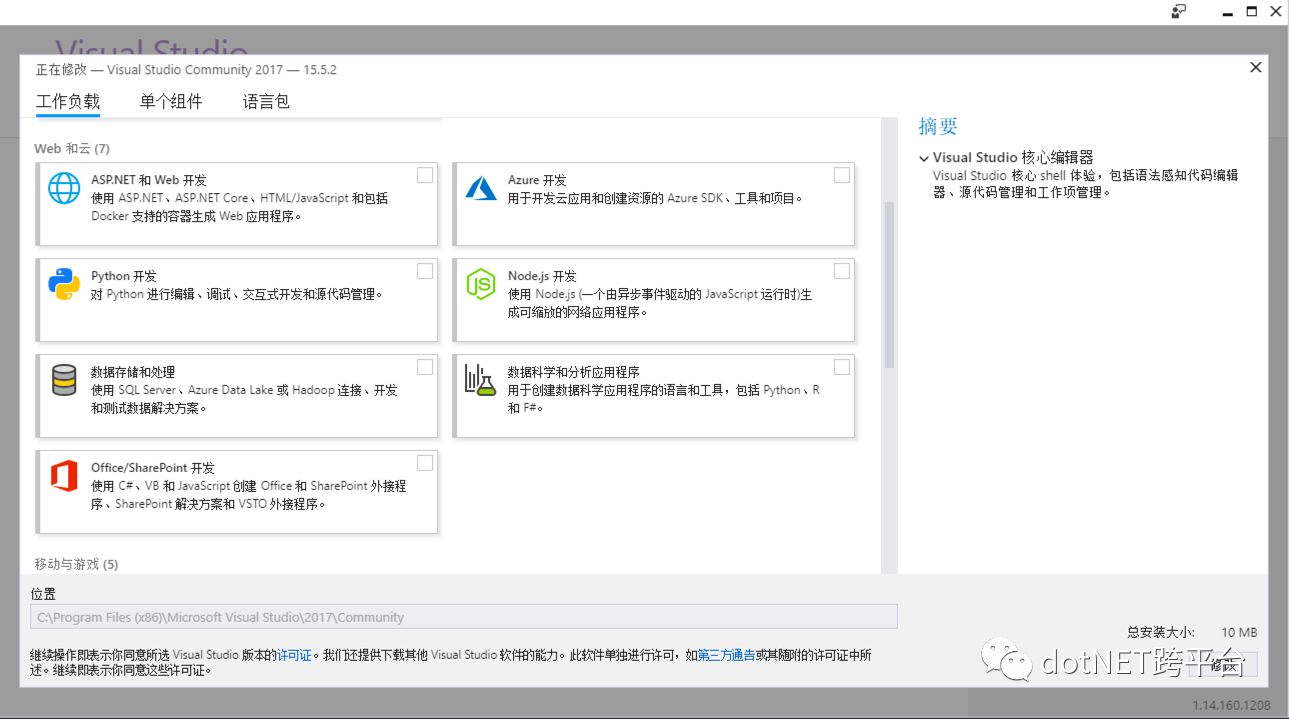Viewport: 1289px width, 719px height.
Task: Click the 移动与游戏 (5) section heading
Action: point(76,564)
